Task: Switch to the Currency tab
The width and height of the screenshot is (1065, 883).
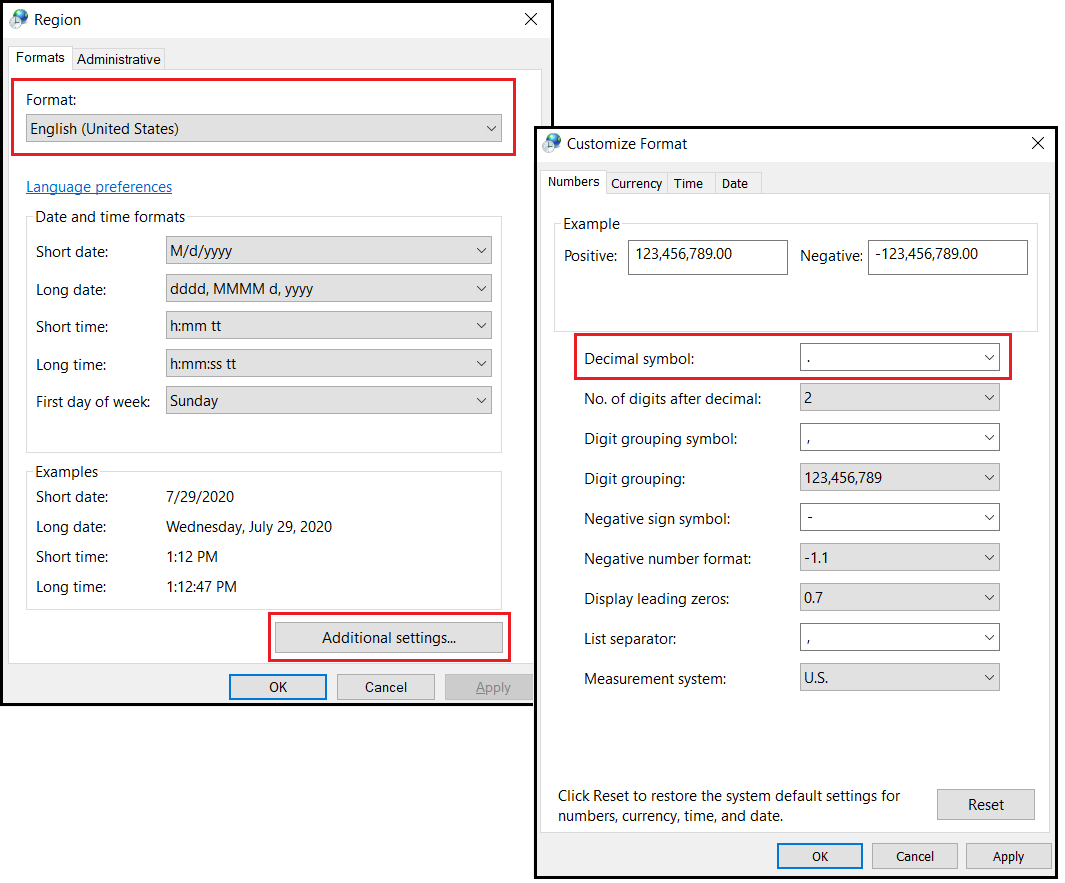Action: coord(636,183)
